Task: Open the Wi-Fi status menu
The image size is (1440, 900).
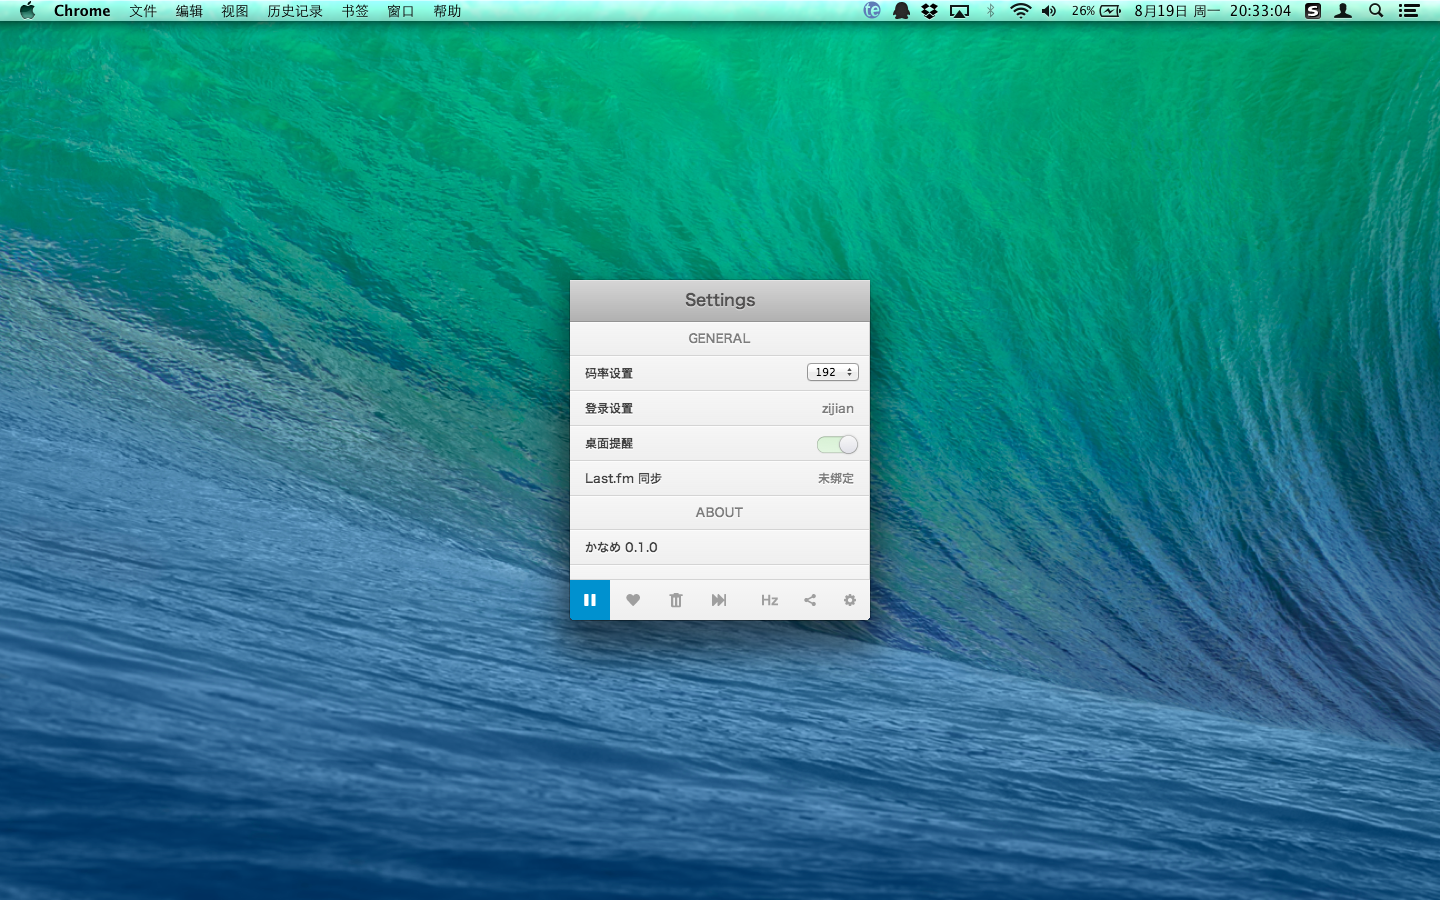Action: pyautogui.click(x=1020, y=11)
